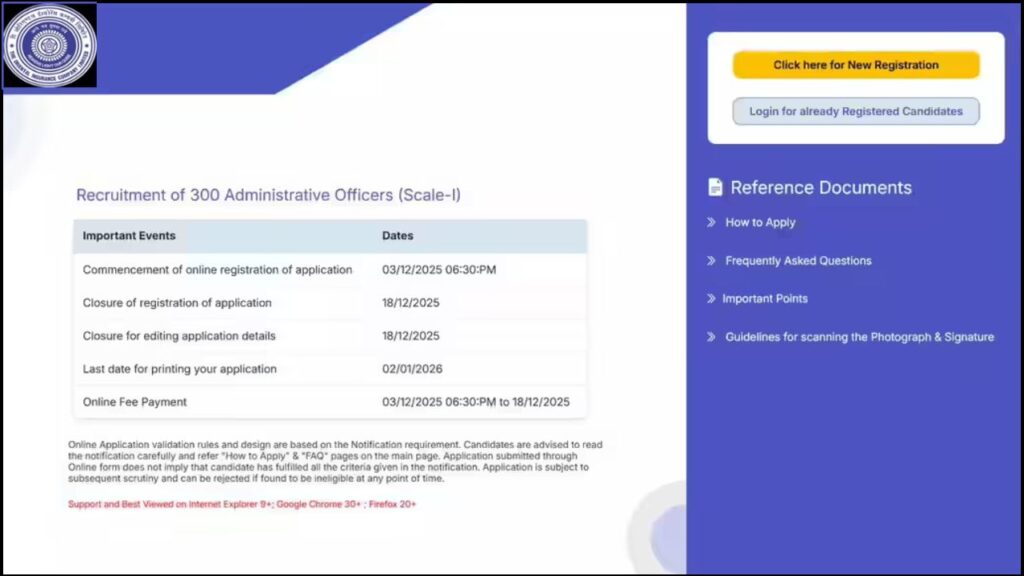
Task: Click the Important Events column header
Action: coord(129,236)
